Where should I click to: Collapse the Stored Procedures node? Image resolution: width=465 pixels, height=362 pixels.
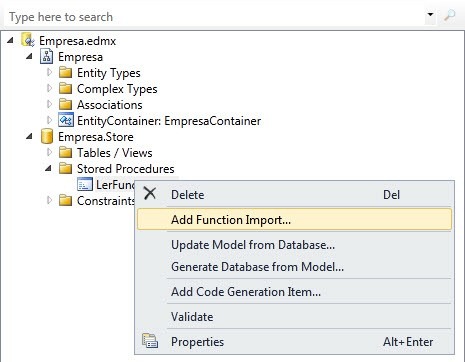(49, 169)
